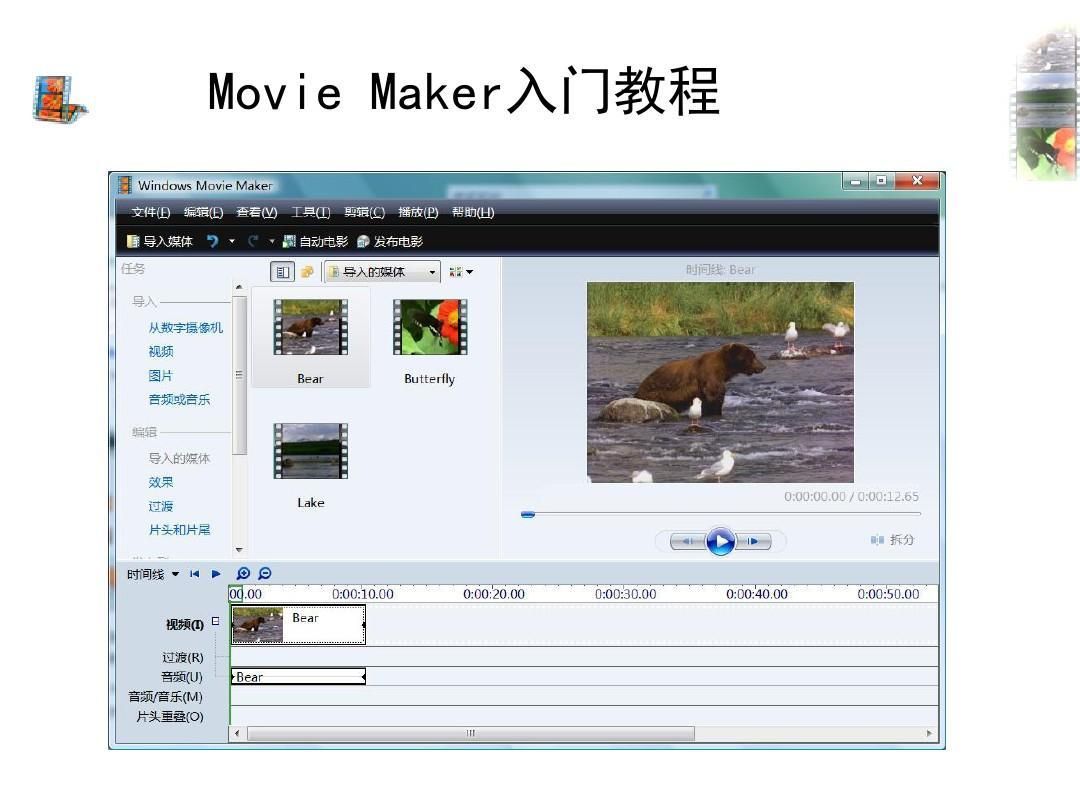Click the task pane scroll up arrow
Screen dimensions: 1080x810
pos(239,287)
